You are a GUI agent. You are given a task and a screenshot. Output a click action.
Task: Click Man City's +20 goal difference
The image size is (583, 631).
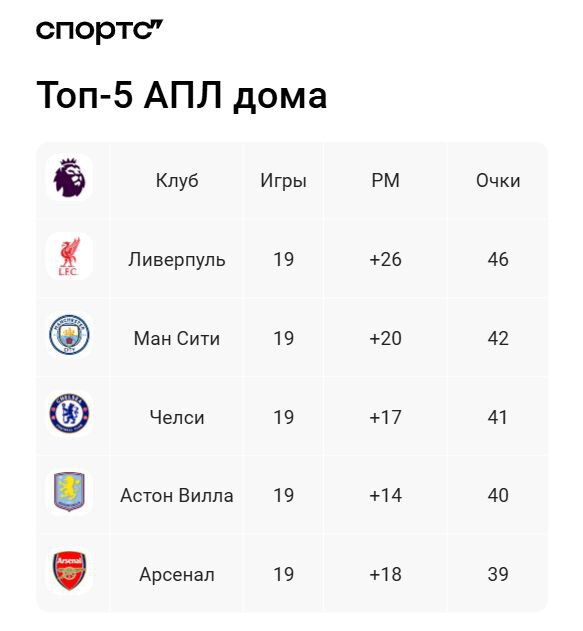385,338
